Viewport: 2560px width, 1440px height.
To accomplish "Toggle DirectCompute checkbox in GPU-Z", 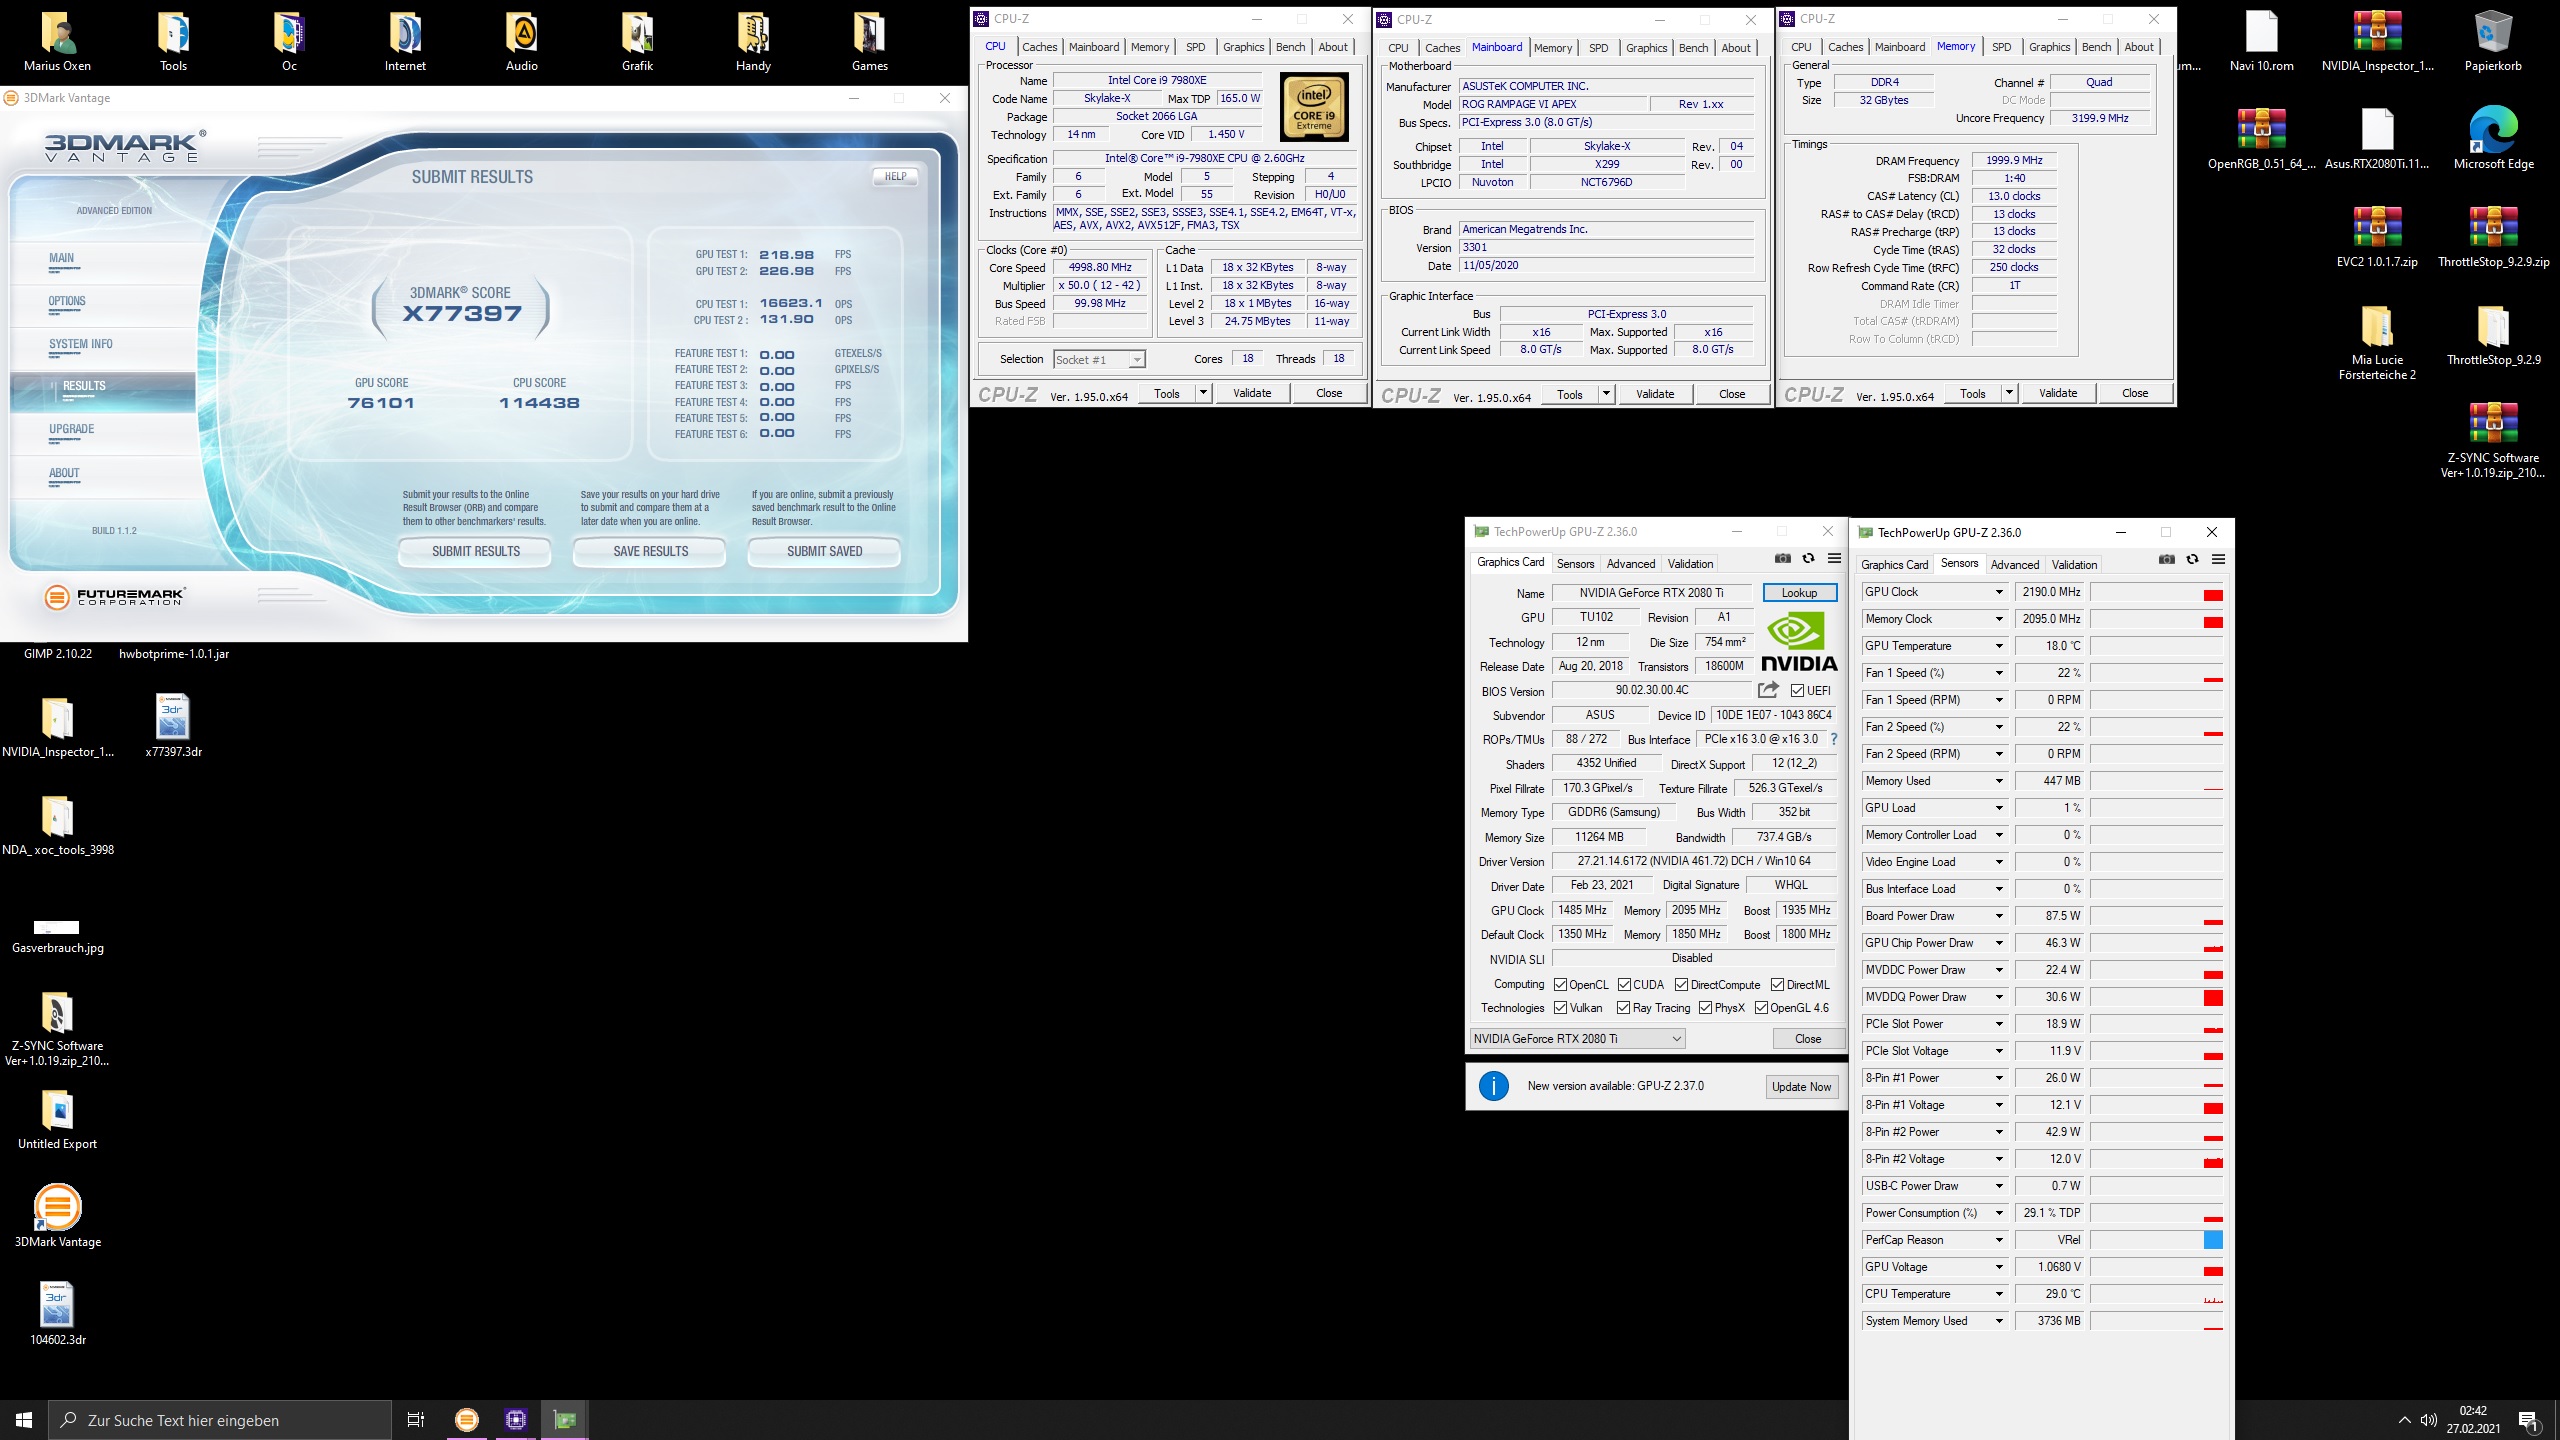I will pos(1681,985).
